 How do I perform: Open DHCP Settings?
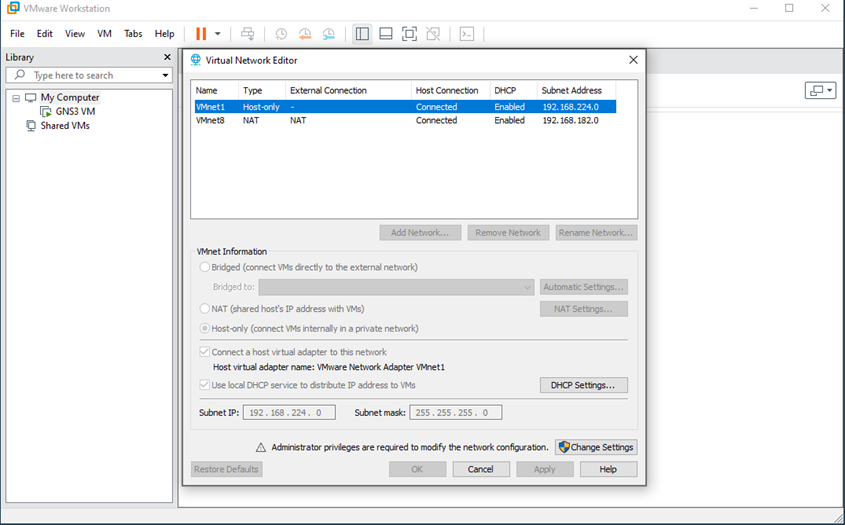point(584,385)
